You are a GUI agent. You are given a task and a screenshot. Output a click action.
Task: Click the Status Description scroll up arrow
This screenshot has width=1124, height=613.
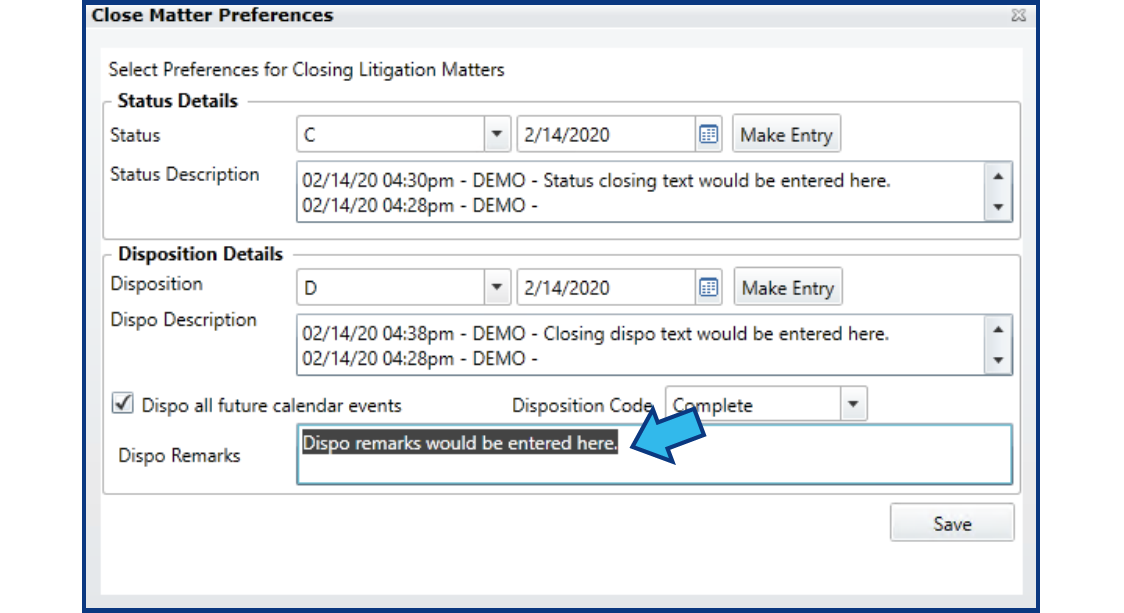pos(998,176)
